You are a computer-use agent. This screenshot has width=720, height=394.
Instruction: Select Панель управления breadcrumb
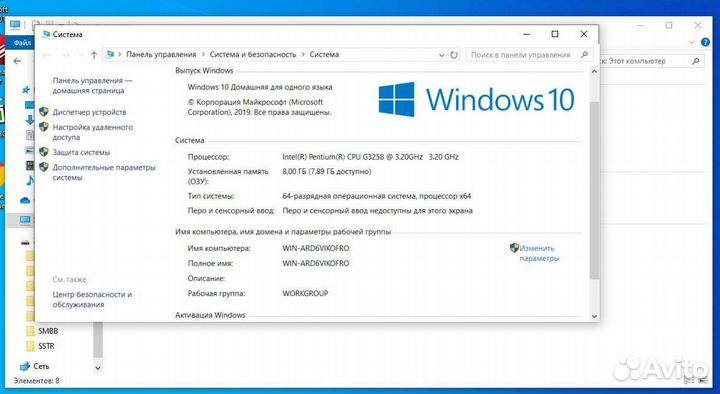pos(161,54)
